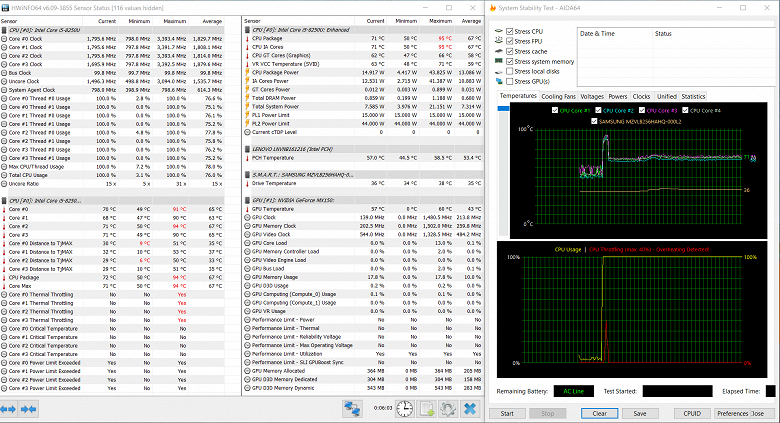The width and height of the screenshot is (780, 423).
Task: Switch to the Cooling Fans tab
Action: point(558,97)
